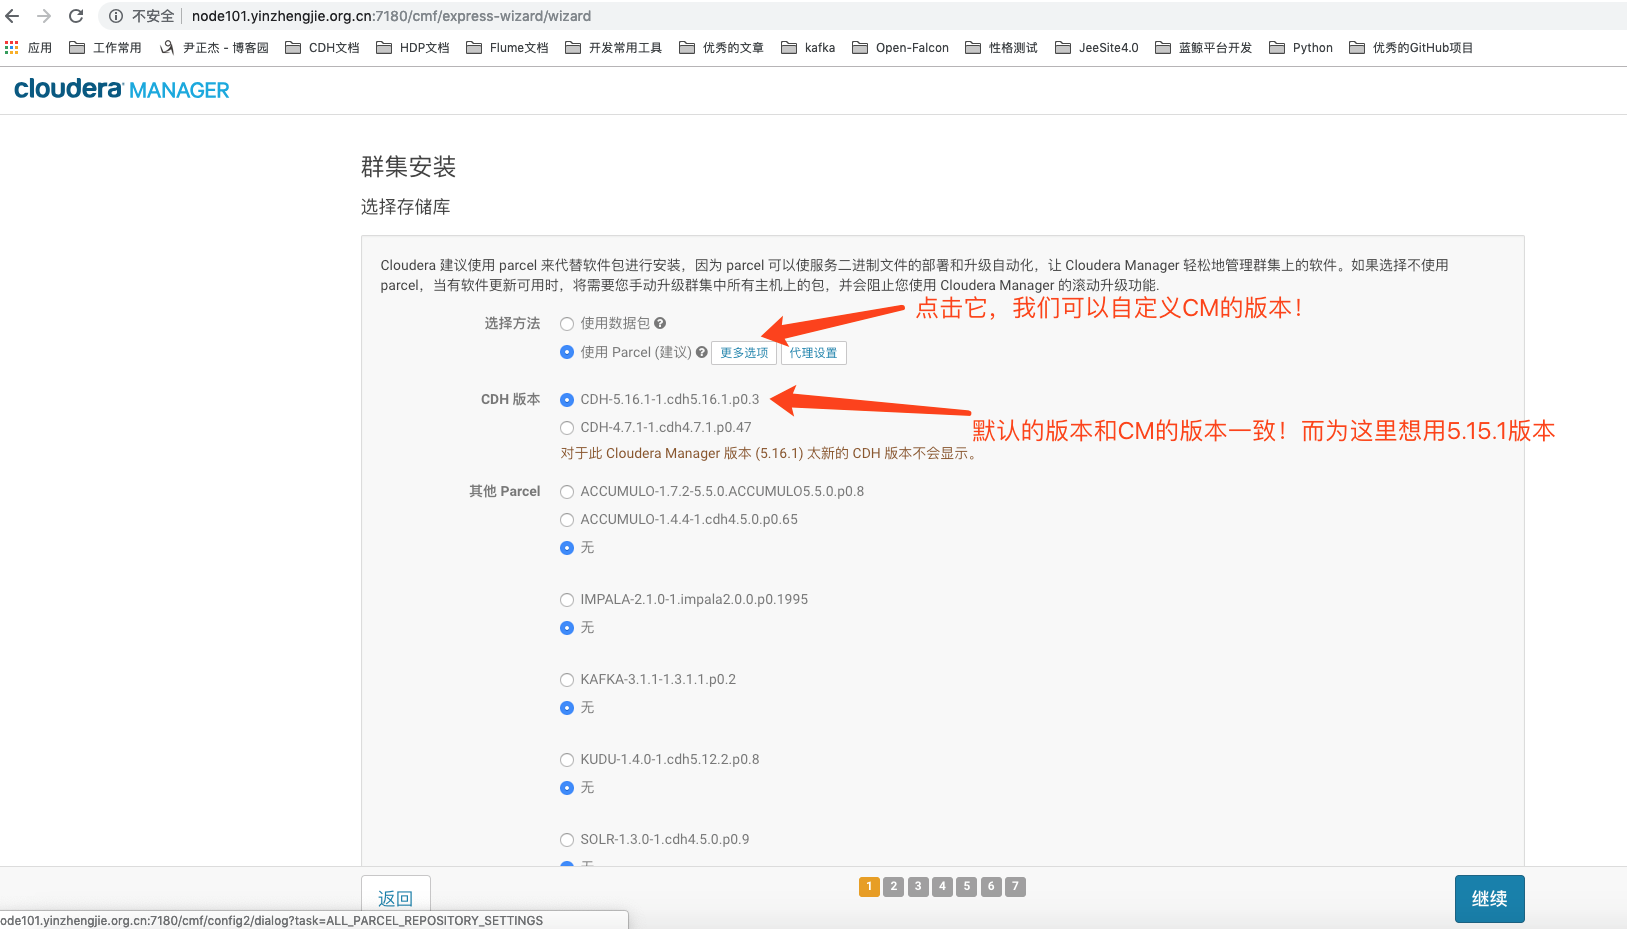
Task: Choose 无 under the KUDU option
Action: 567,788
